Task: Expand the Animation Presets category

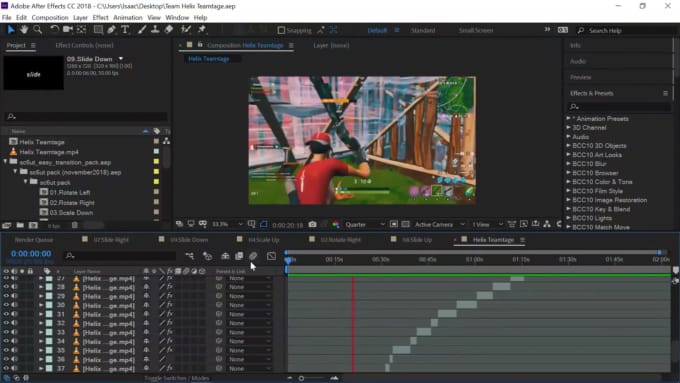Action: (568, 118)
